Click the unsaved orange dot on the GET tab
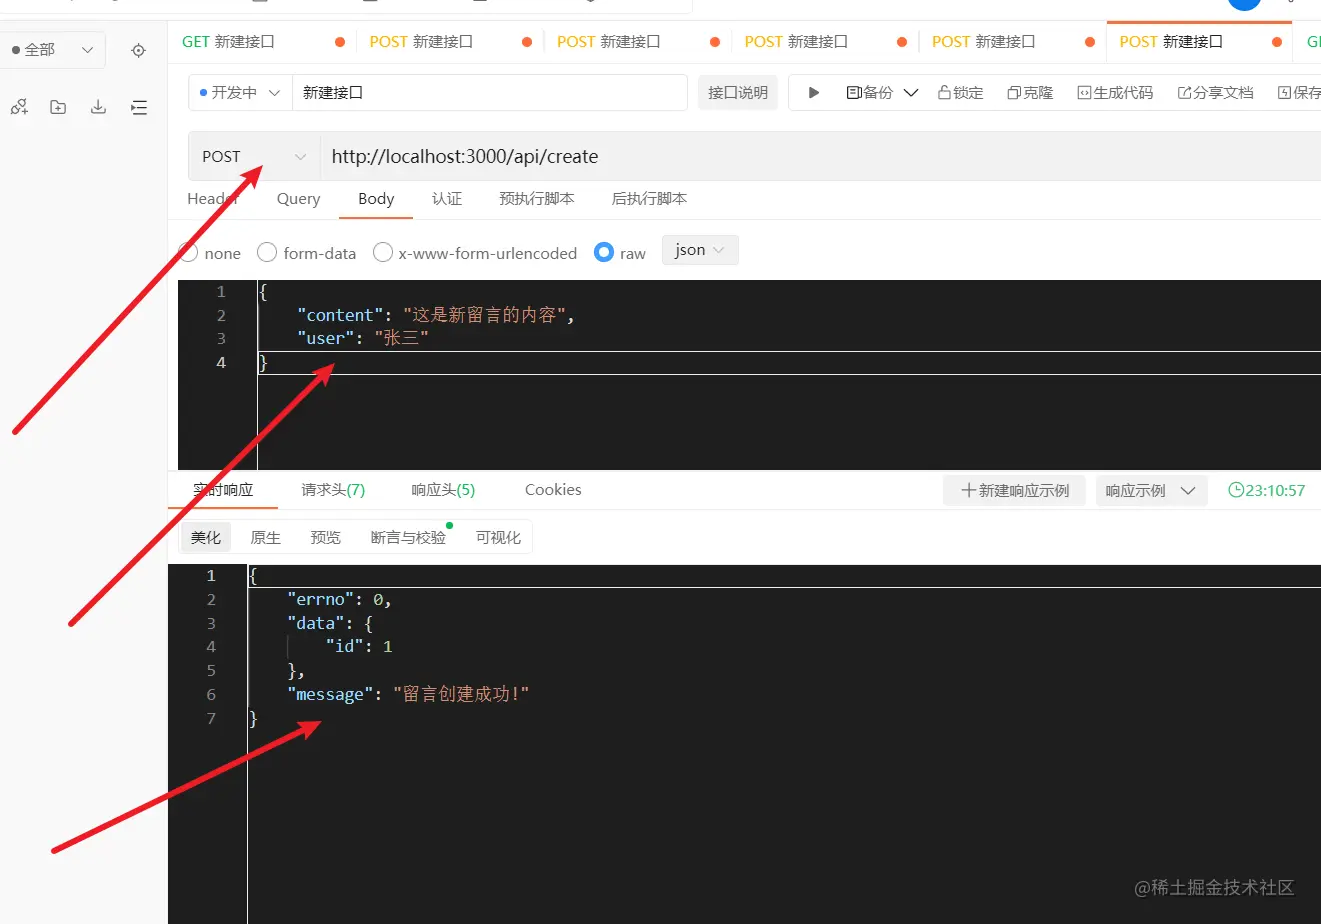1321x924 pixels. (340, 42)
